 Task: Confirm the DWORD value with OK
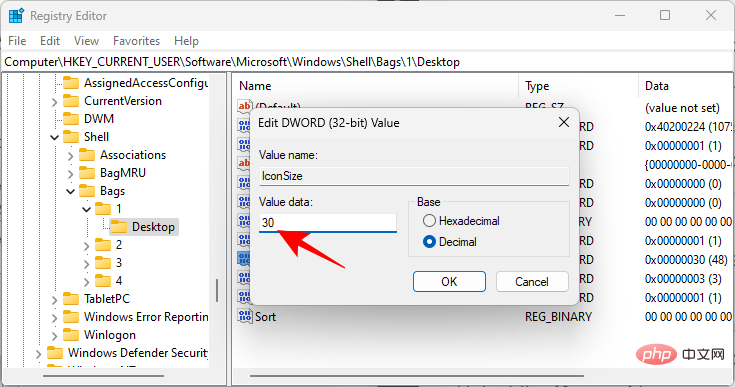coord(449,282)
